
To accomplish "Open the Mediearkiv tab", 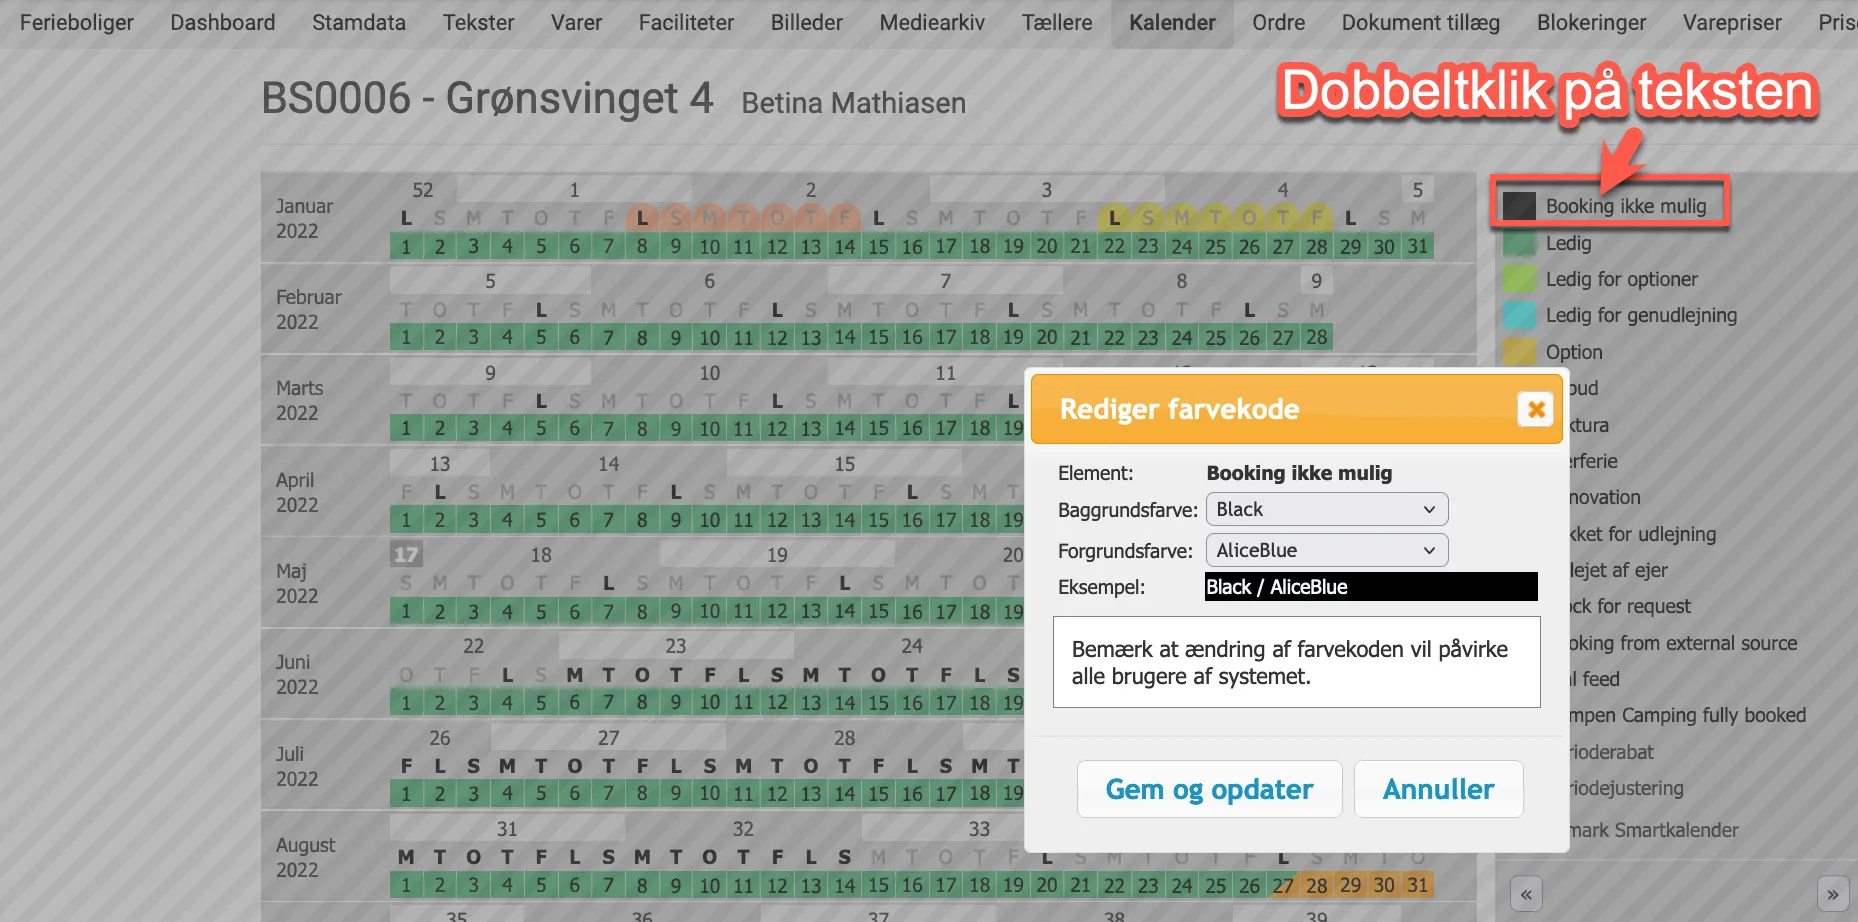I will point(931,22).
